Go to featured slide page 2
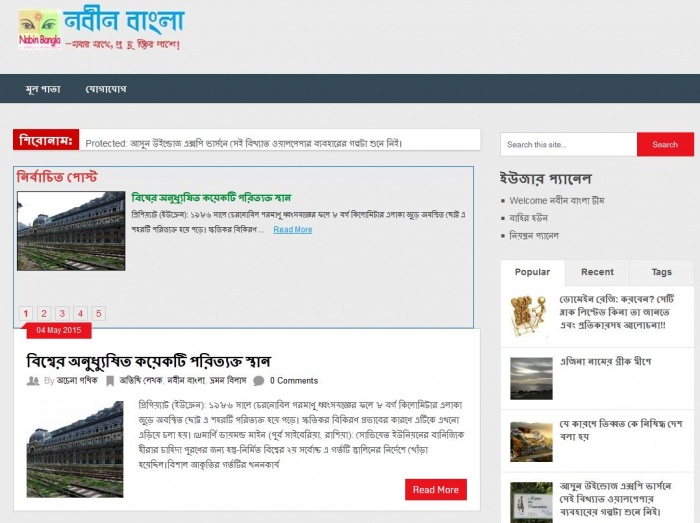700x523 pixels. pyautogui.click(x=44, y=313)
